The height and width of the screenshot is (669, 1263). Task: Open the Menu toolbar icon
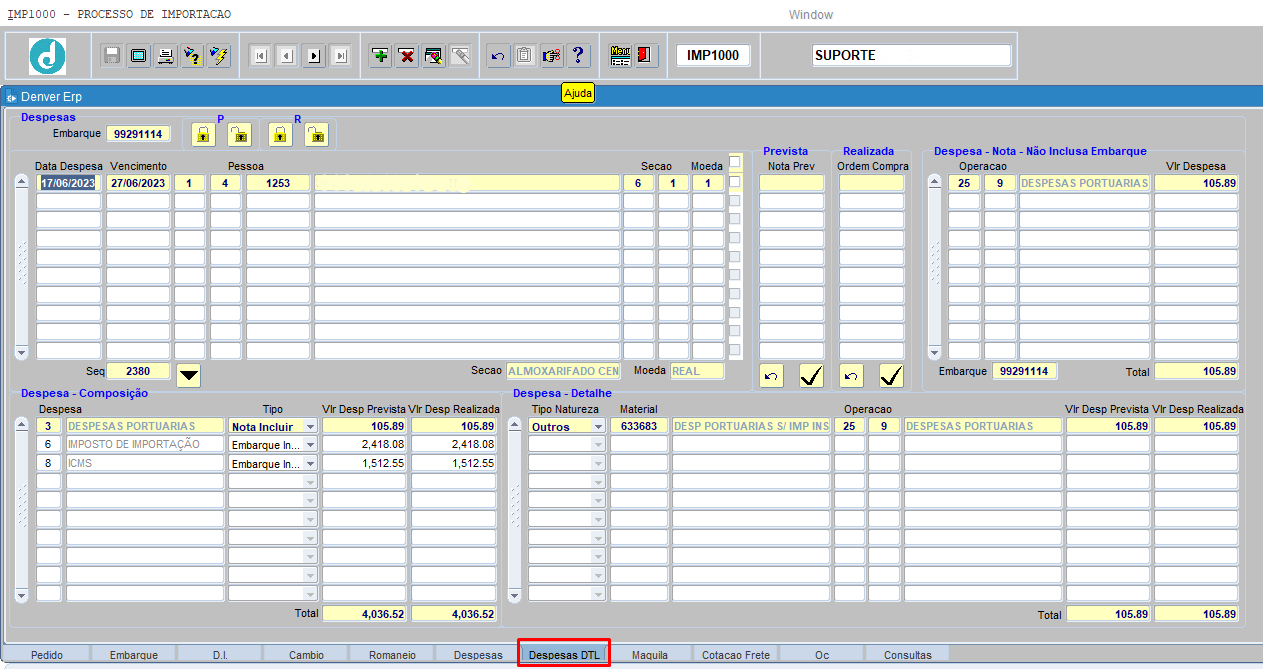[x=620, y=55]
